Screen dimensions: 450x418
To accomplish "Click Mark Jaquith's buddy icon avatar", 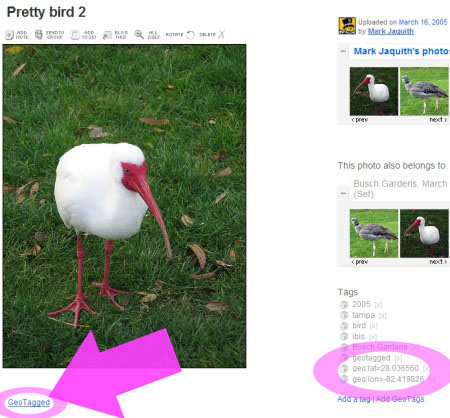I will (347, 26).
